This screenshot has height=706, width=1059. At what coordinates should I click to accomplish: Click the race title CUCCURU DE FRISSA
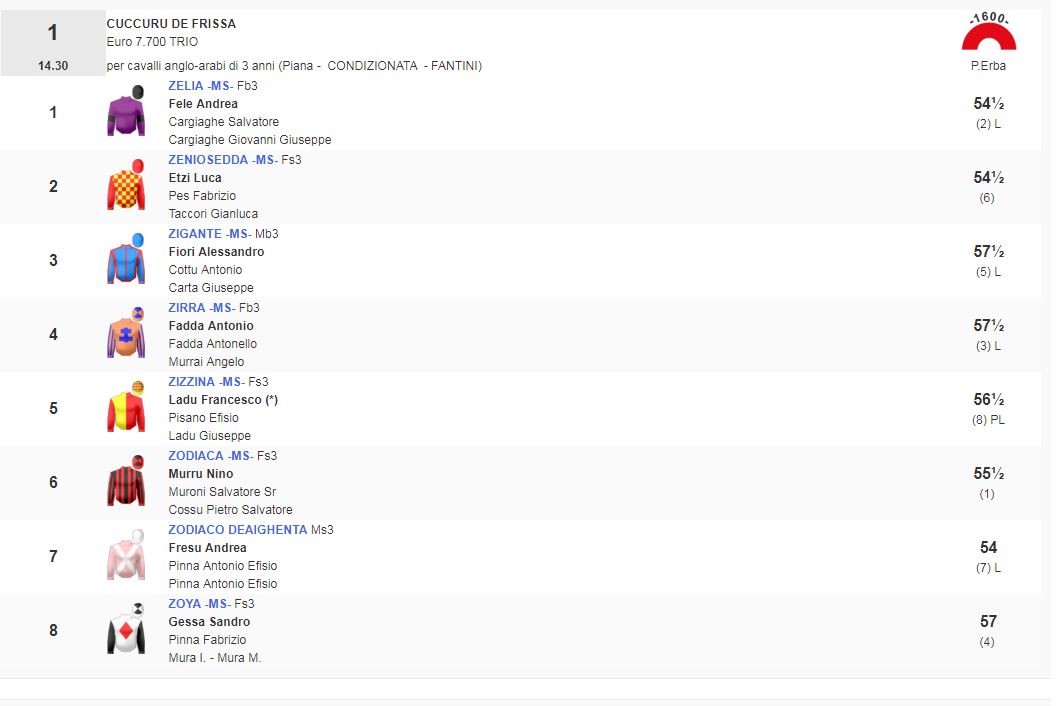point(171,24)
